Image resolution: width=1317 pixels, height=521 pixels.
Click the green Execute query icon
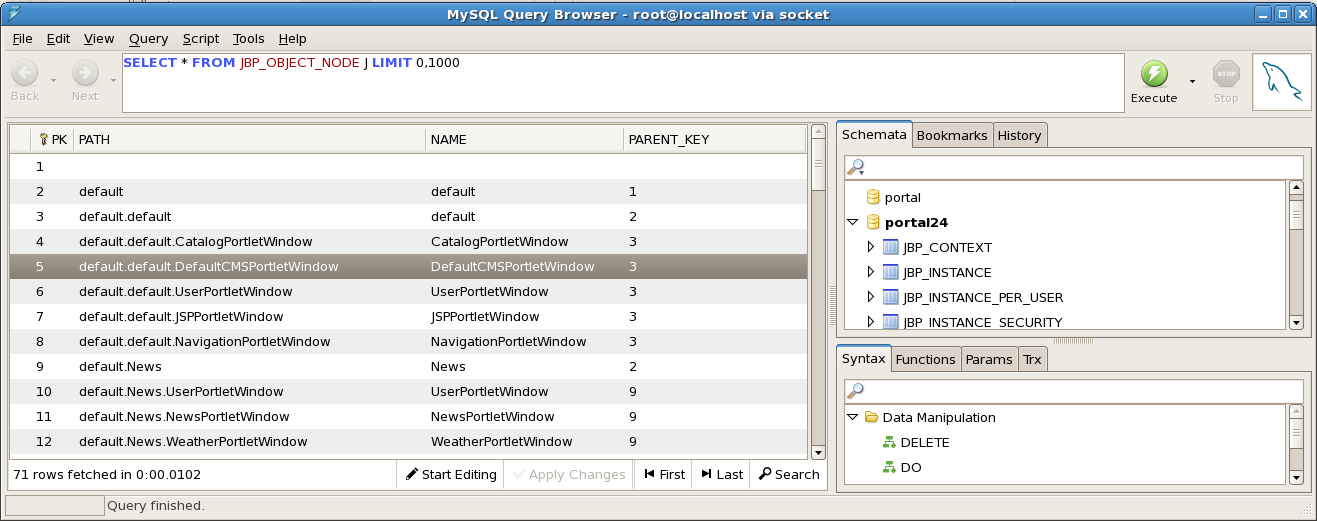(x=1154, y=74)
